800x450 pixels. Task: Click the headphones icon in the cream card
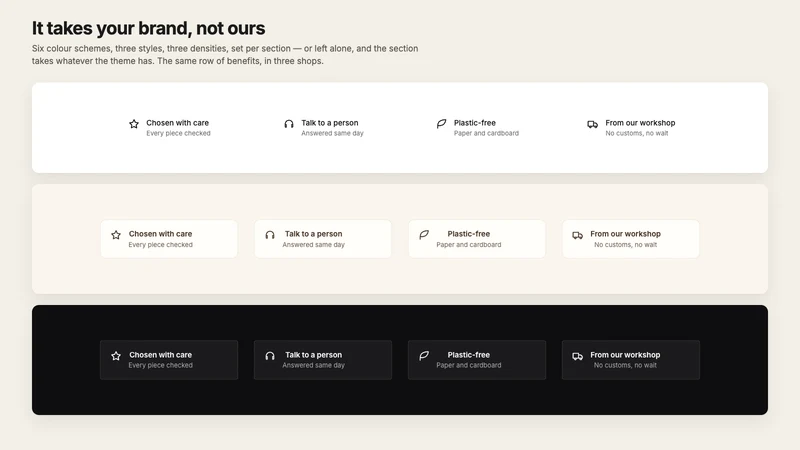270,235
